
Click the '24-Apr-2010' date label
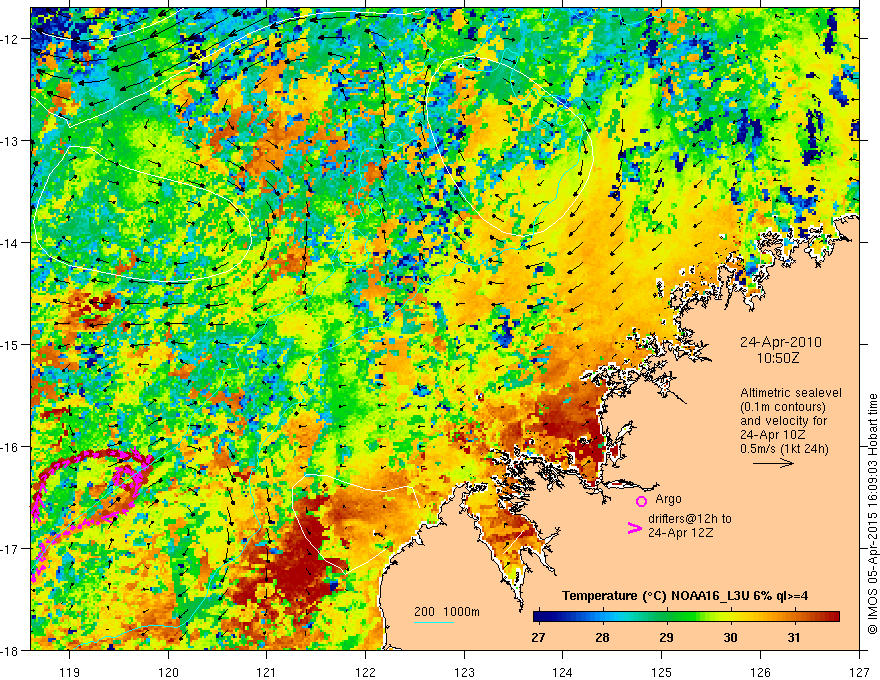(781, 342)
